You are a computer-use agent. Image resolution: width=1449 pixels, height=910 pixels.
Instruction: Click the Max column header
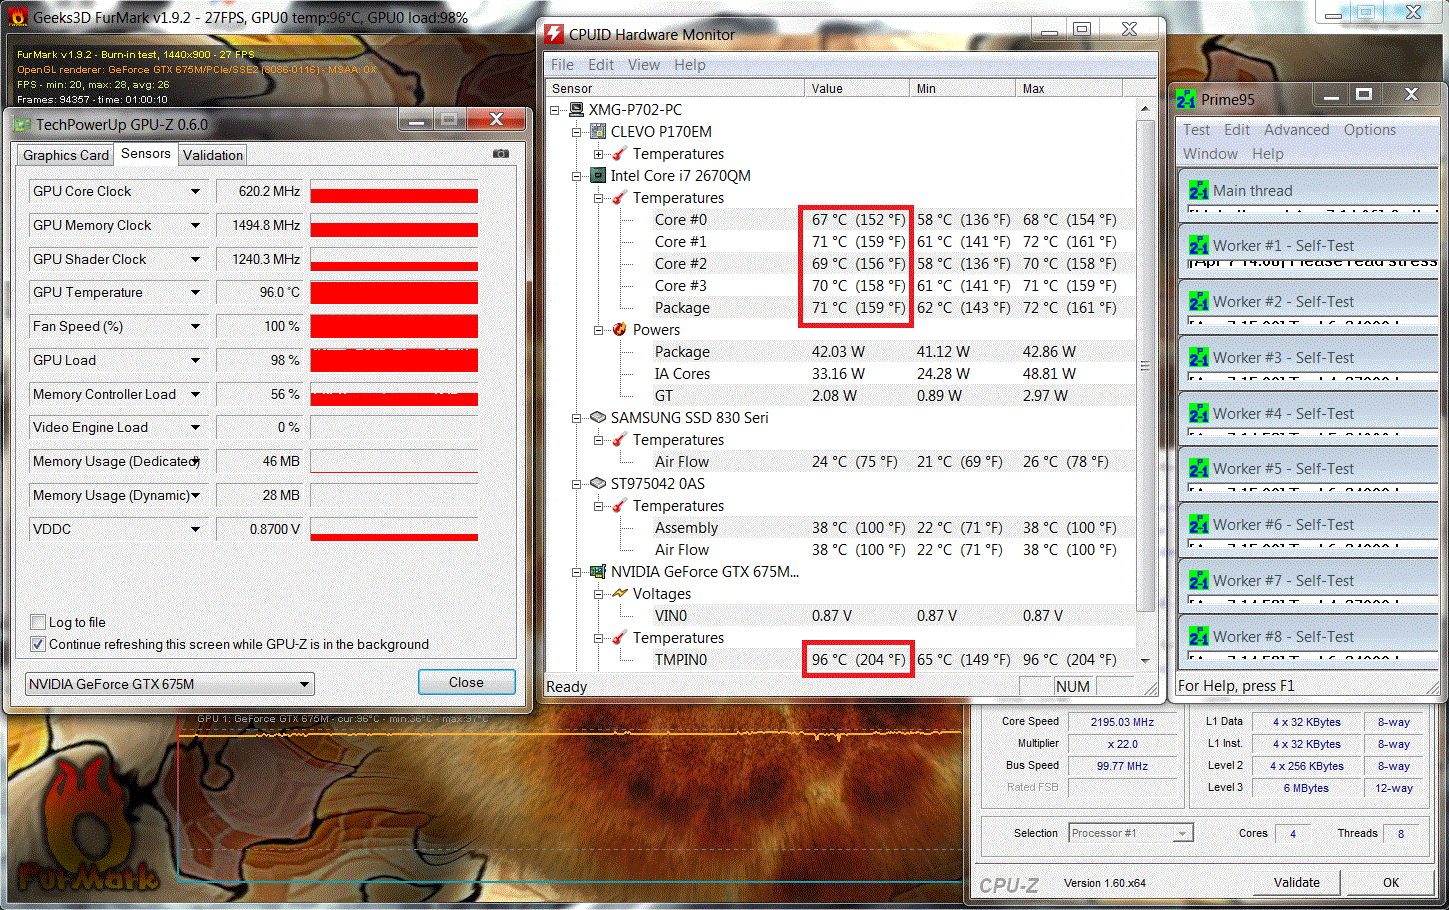[1068, 89]
